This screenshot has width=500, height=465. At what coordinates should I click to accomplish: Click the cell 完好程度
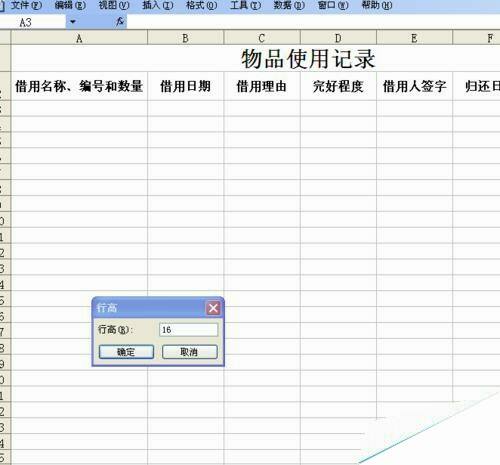coord(338,86)
